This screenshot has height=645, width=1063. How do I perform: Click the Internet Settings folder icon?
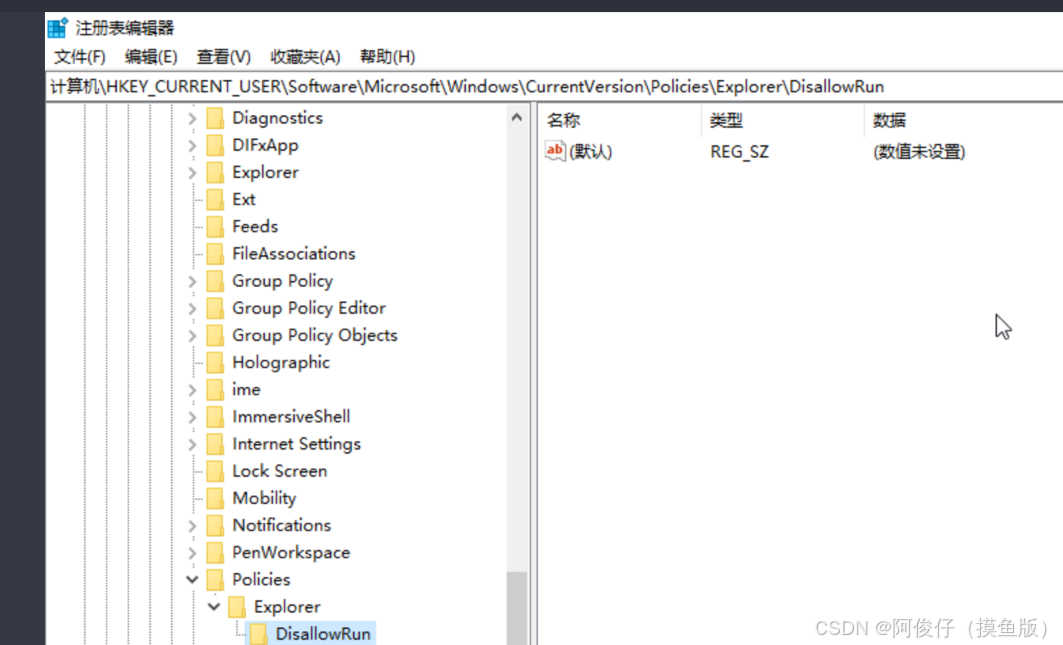coord(214,443)
